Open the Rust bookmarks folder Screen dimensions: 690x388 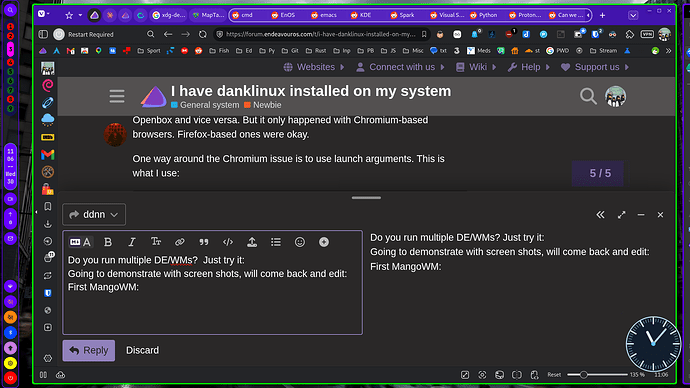316,51
